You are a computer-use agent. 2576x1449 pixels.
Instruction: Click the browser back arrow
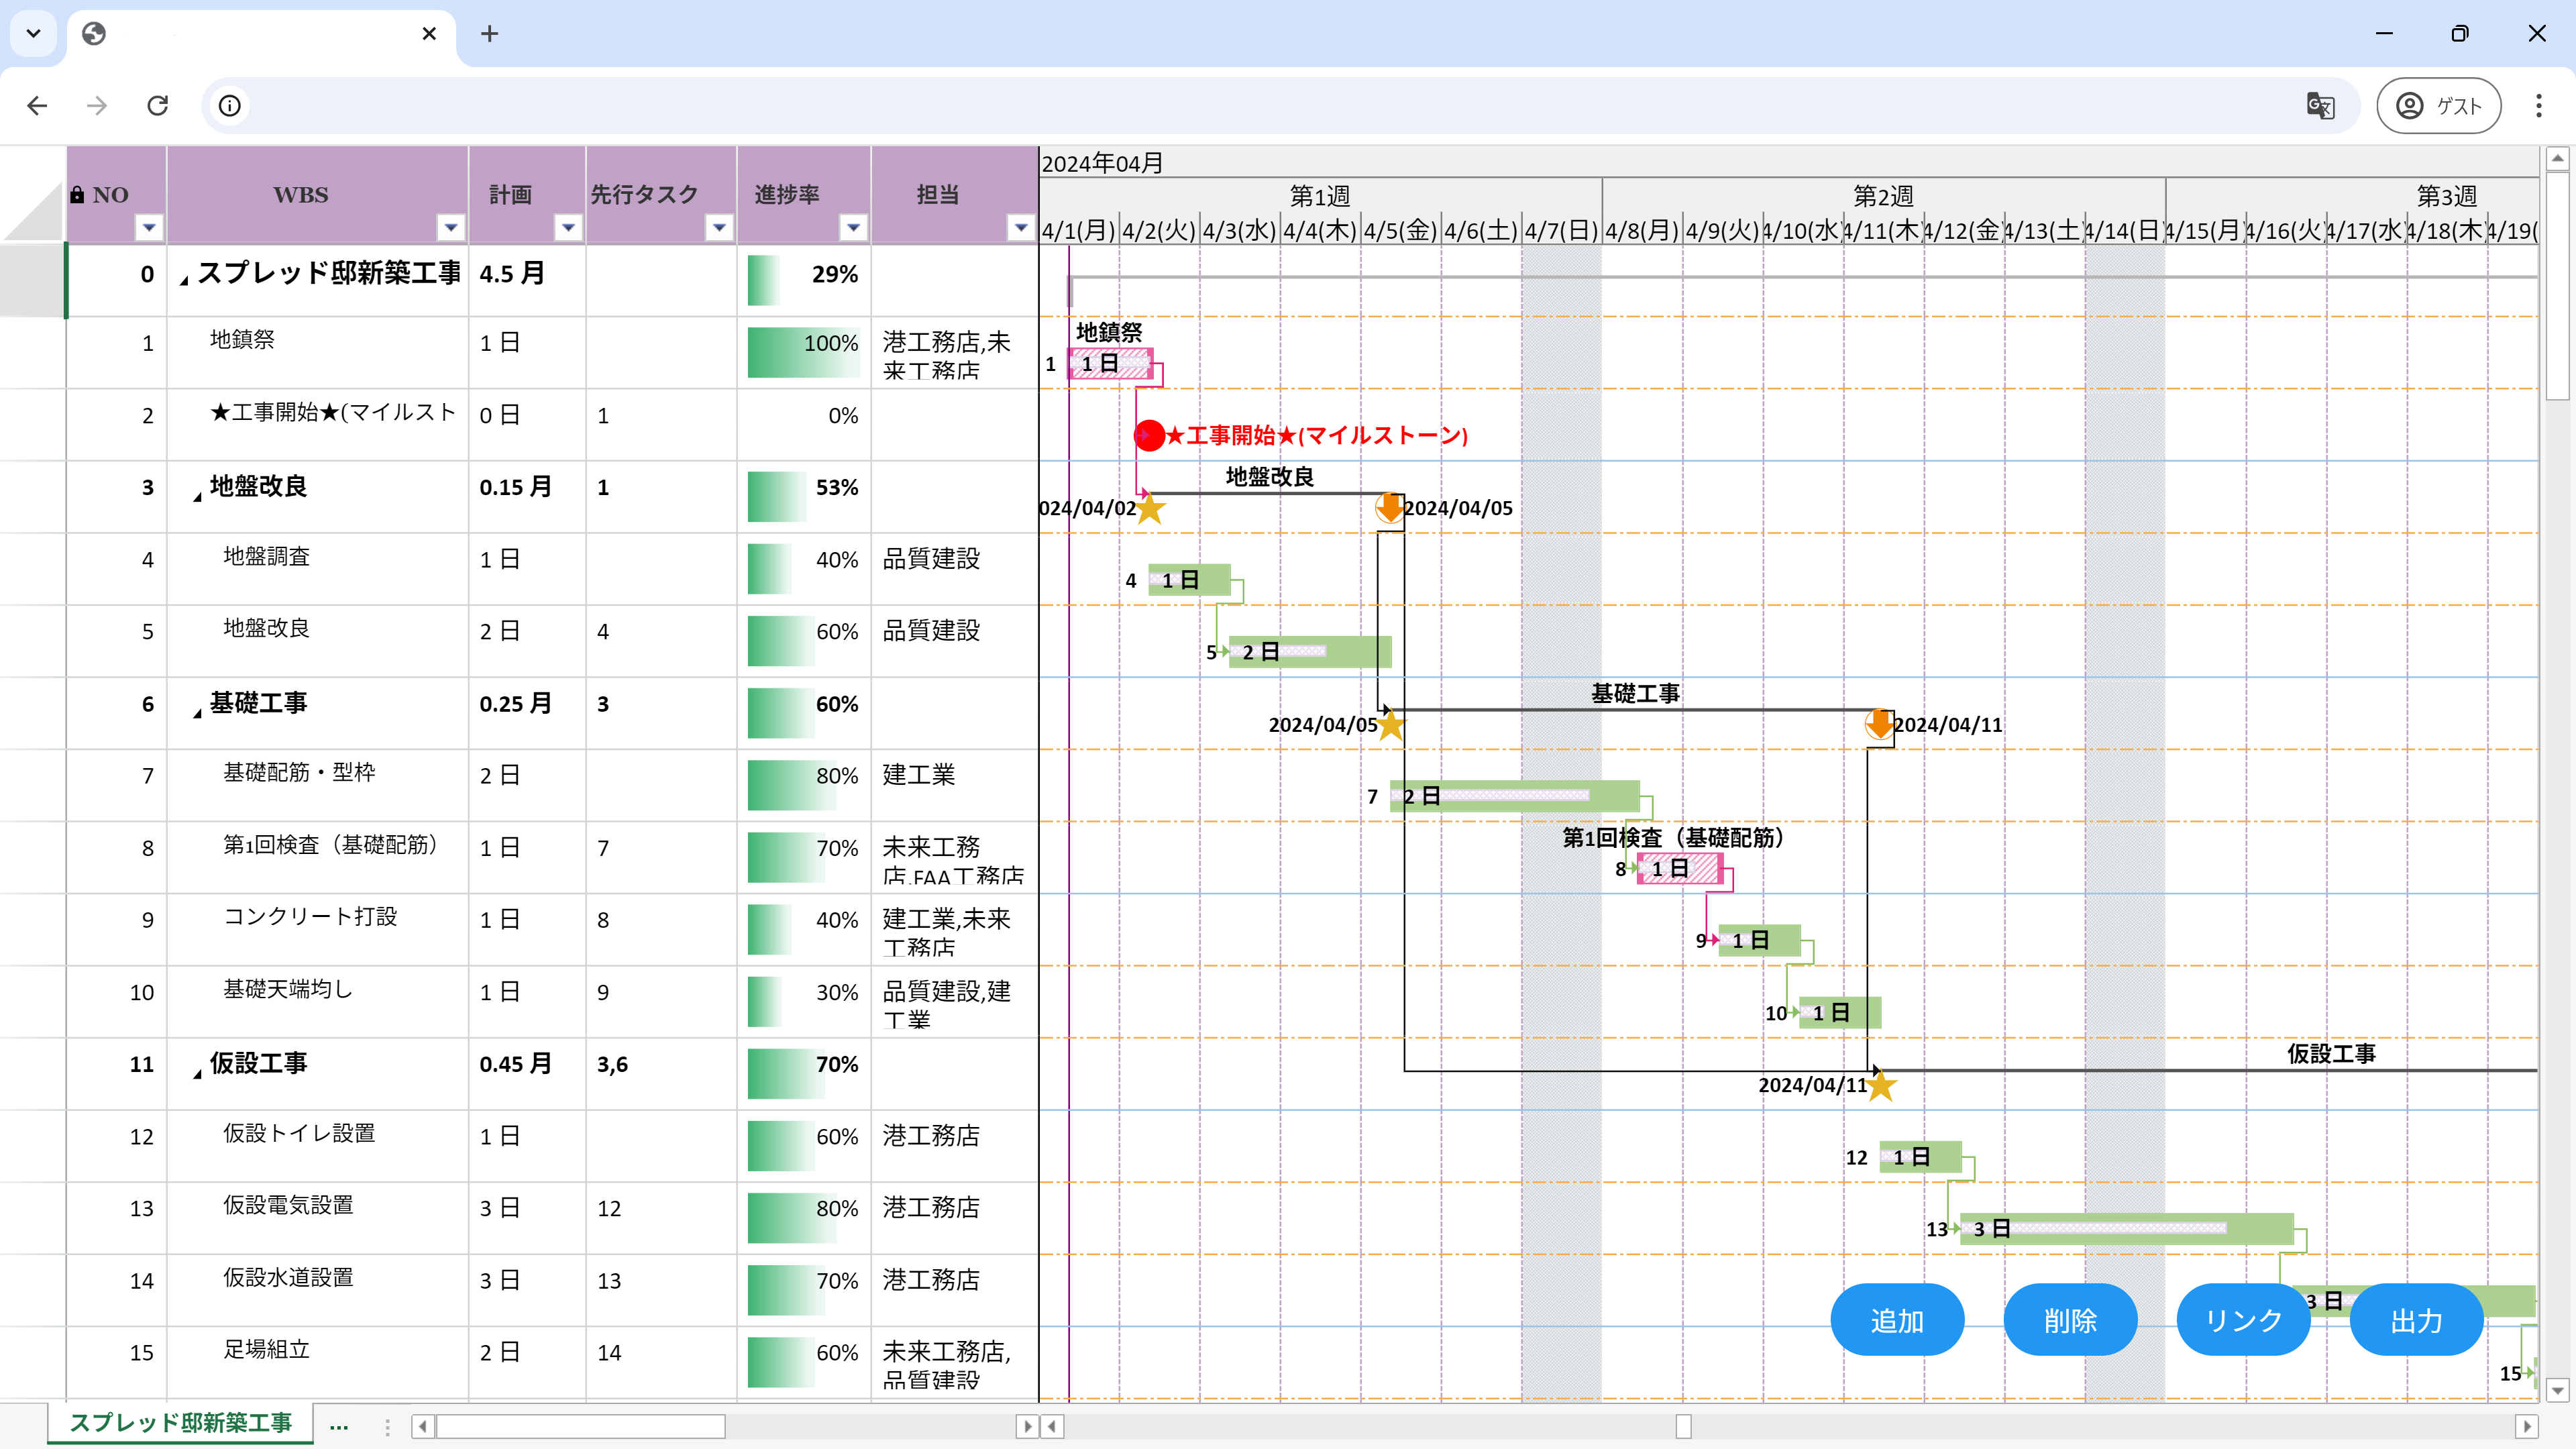click(x=37, y=105)
